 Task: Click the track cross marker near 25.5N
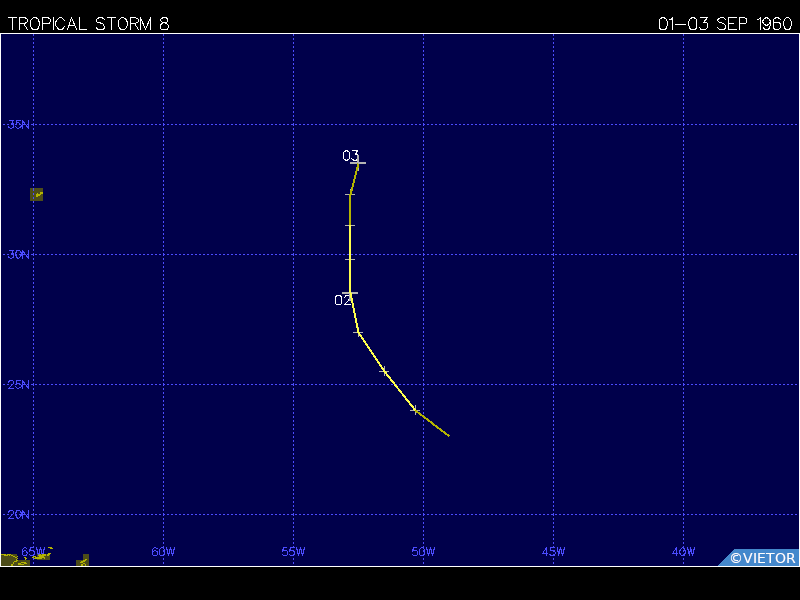pos(384,371)
